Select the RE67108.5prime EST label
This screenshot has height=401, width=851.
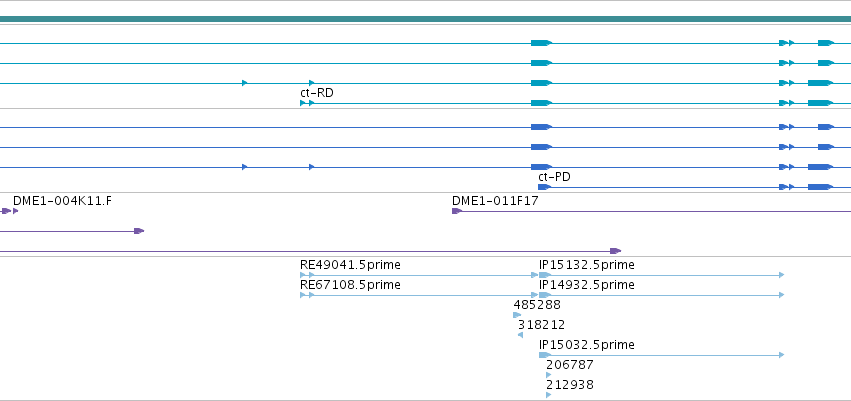(350, 285)
